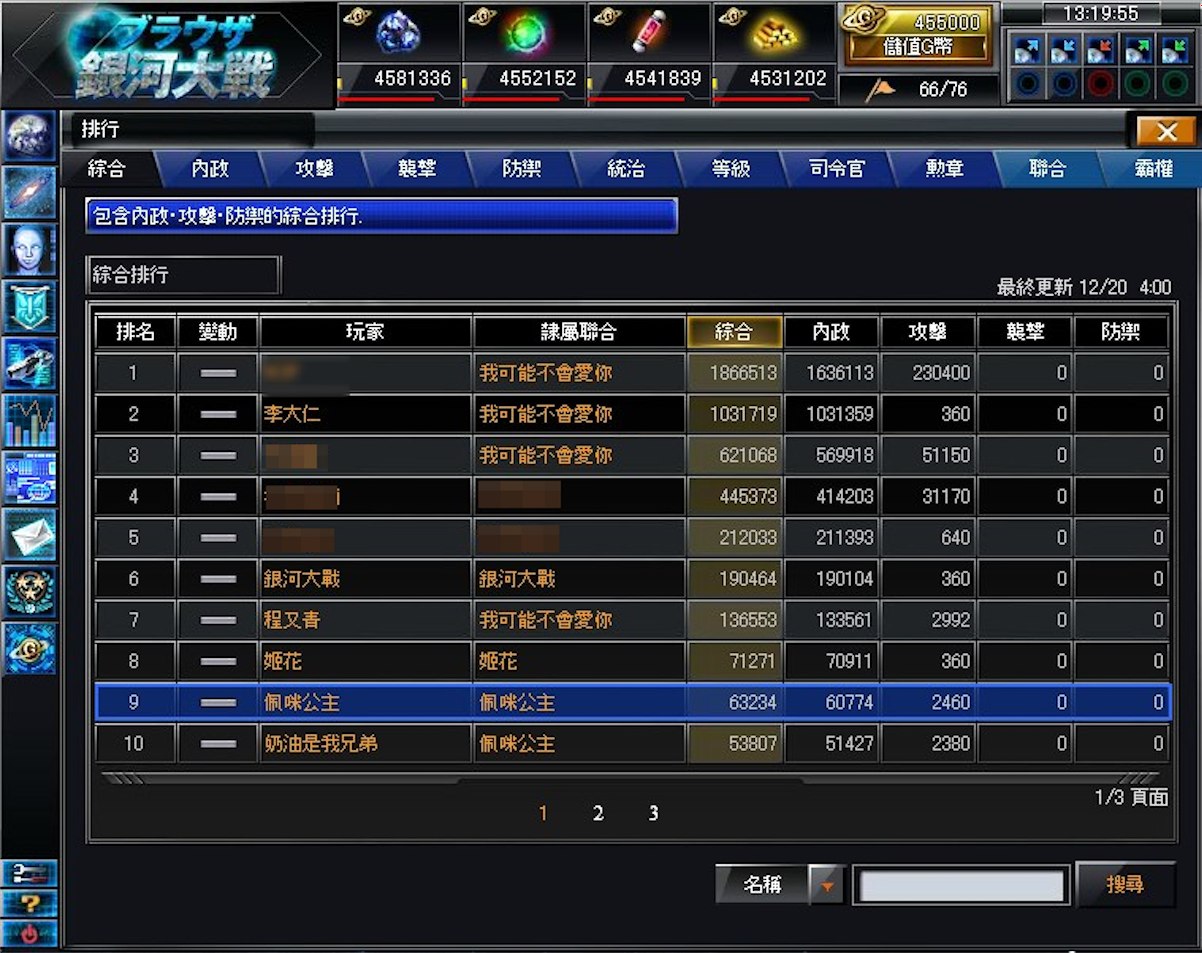
Task: Click the red incoming attack arrow icon
Action: click(x=1100, y=50)
